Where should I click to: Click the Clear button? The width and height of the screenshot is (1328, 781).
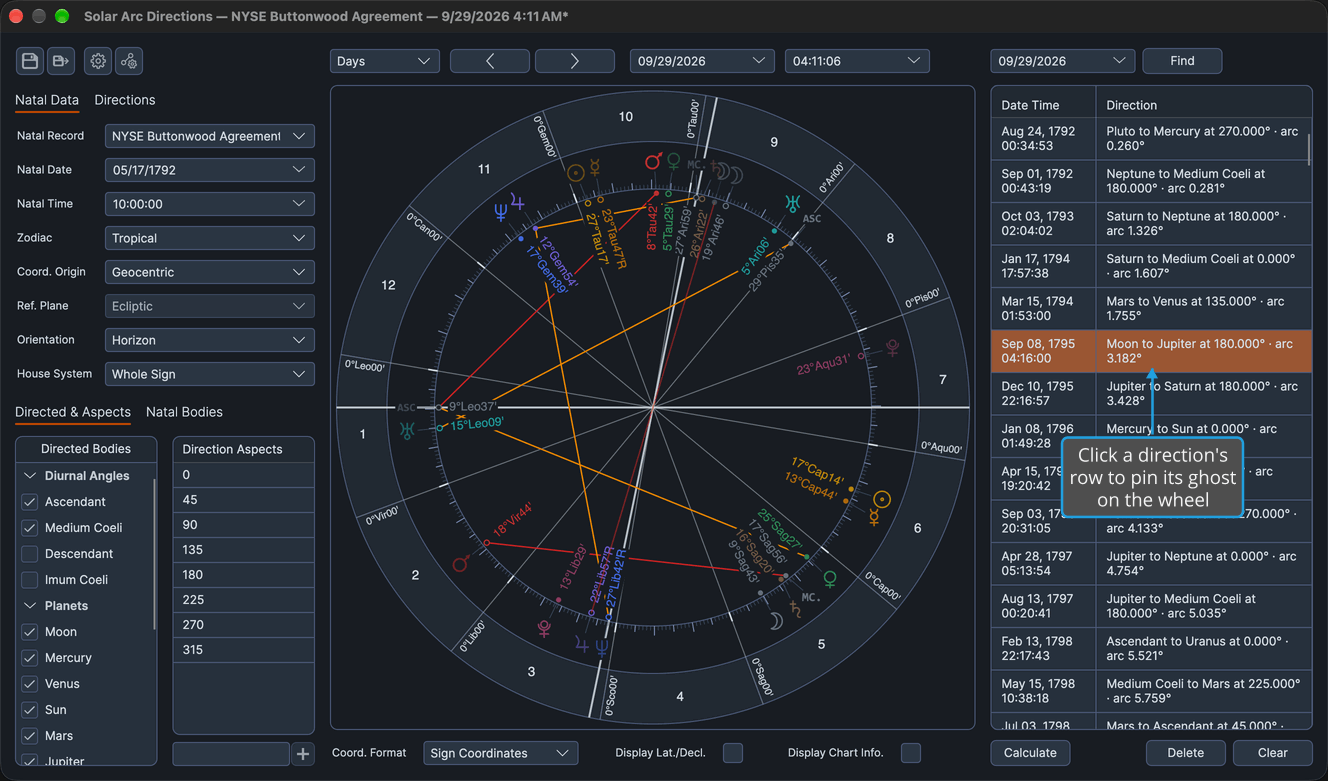pyautogui.click(x=1272, y=753)
